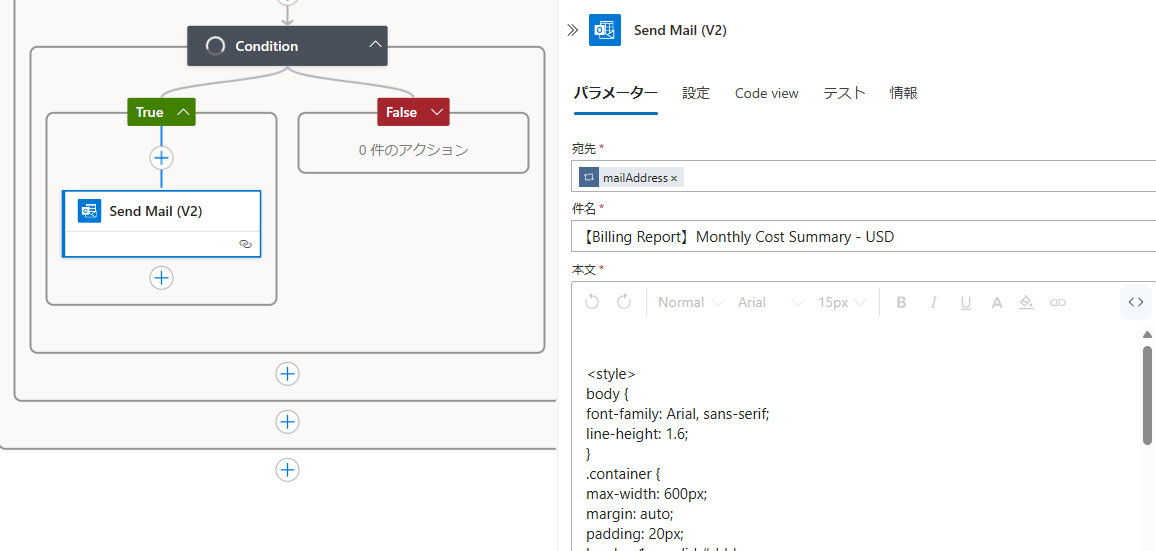Click the 'font-family: Arial, sans-serif;' line
Viewport: 1156px width, 551px height.
[678, 414]
